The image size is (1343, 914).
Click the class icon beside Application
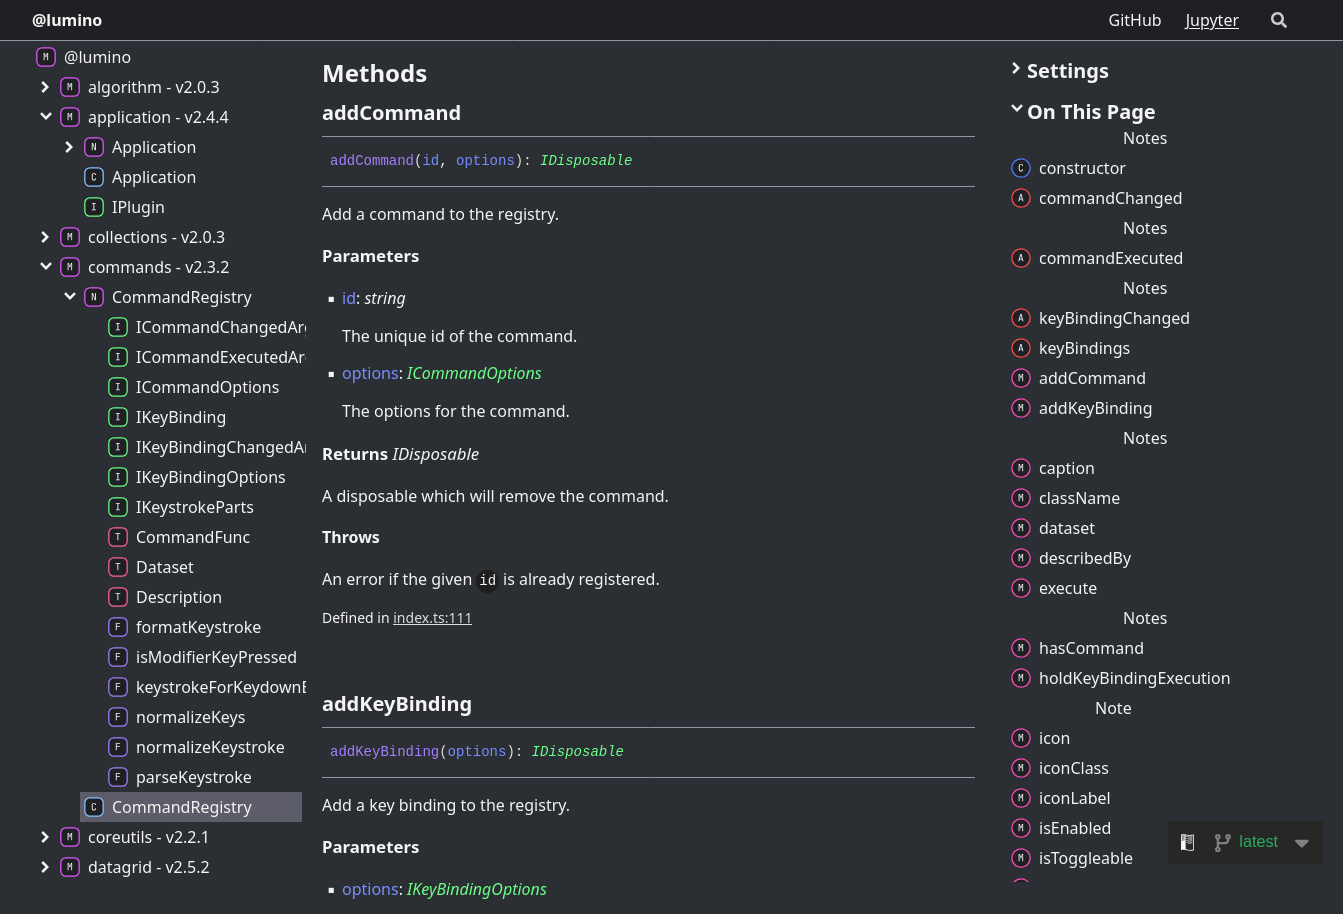point(94,177)
